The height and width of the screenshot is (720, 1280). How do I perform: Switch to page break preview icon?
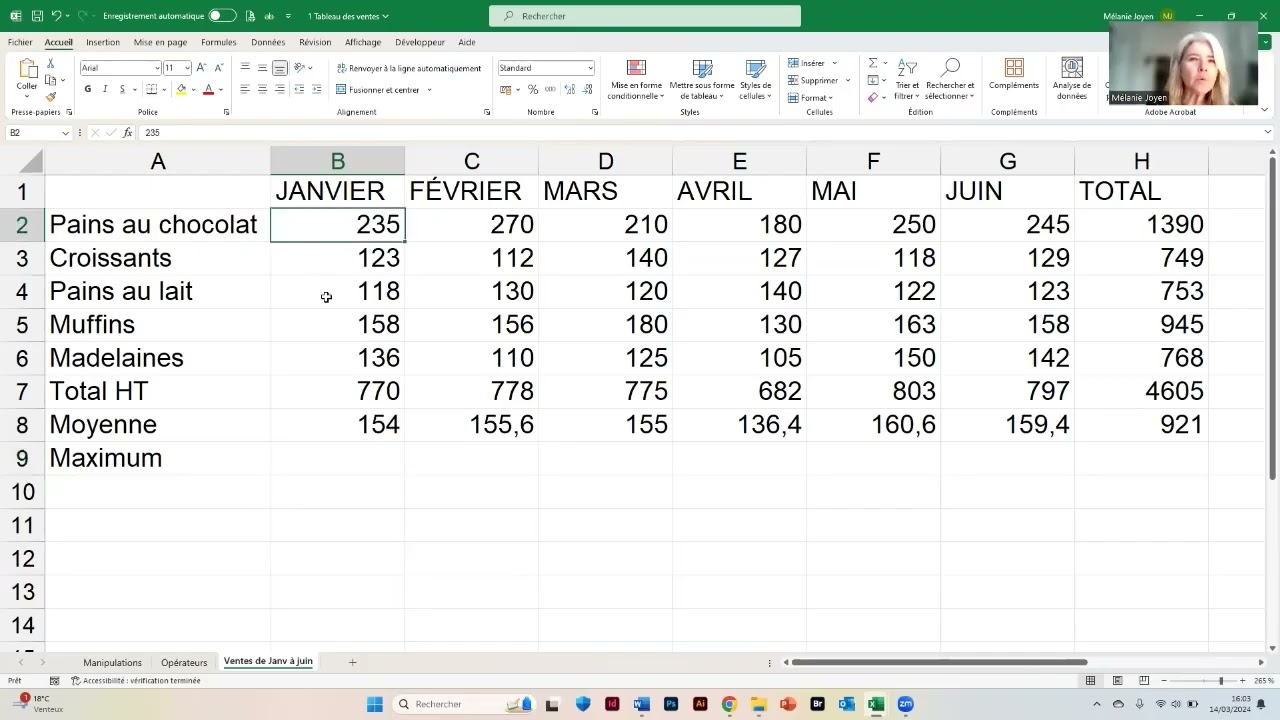point(1144,681)
